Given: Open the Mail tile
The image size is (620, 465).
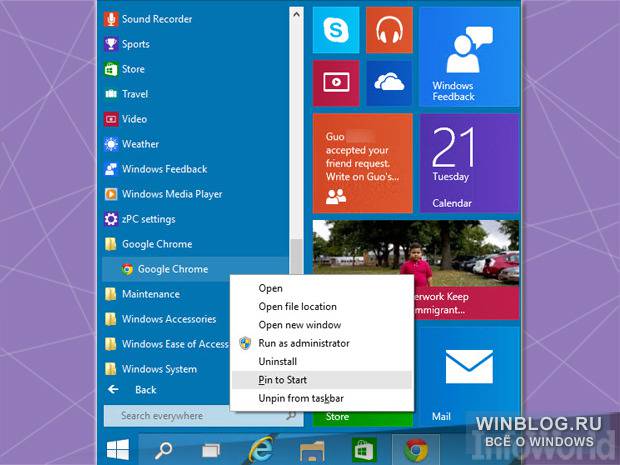Looking at the screenshot, I should tap(469, 376).
